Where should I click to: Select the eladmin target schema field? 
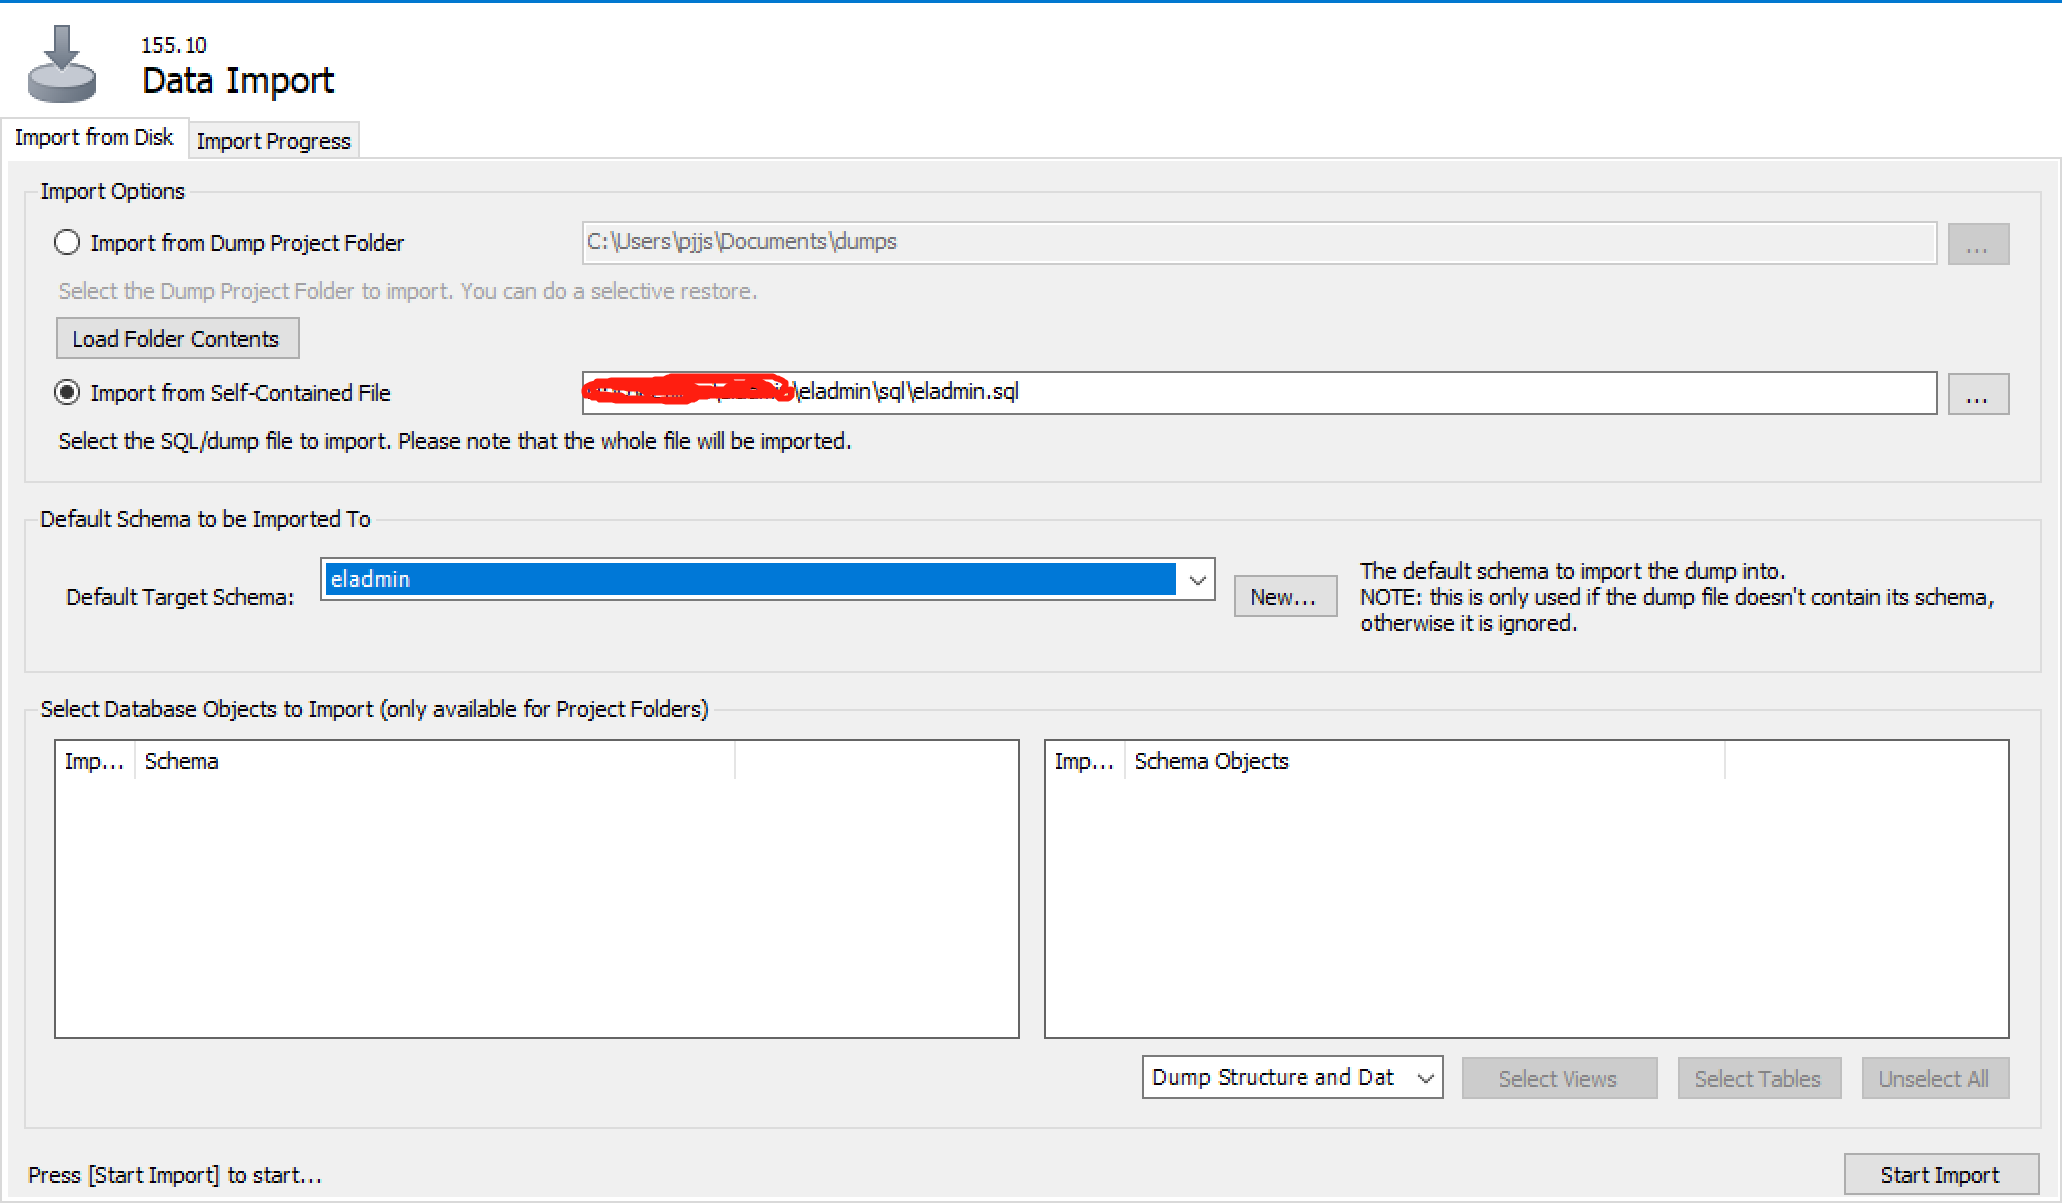pos(750,580)
